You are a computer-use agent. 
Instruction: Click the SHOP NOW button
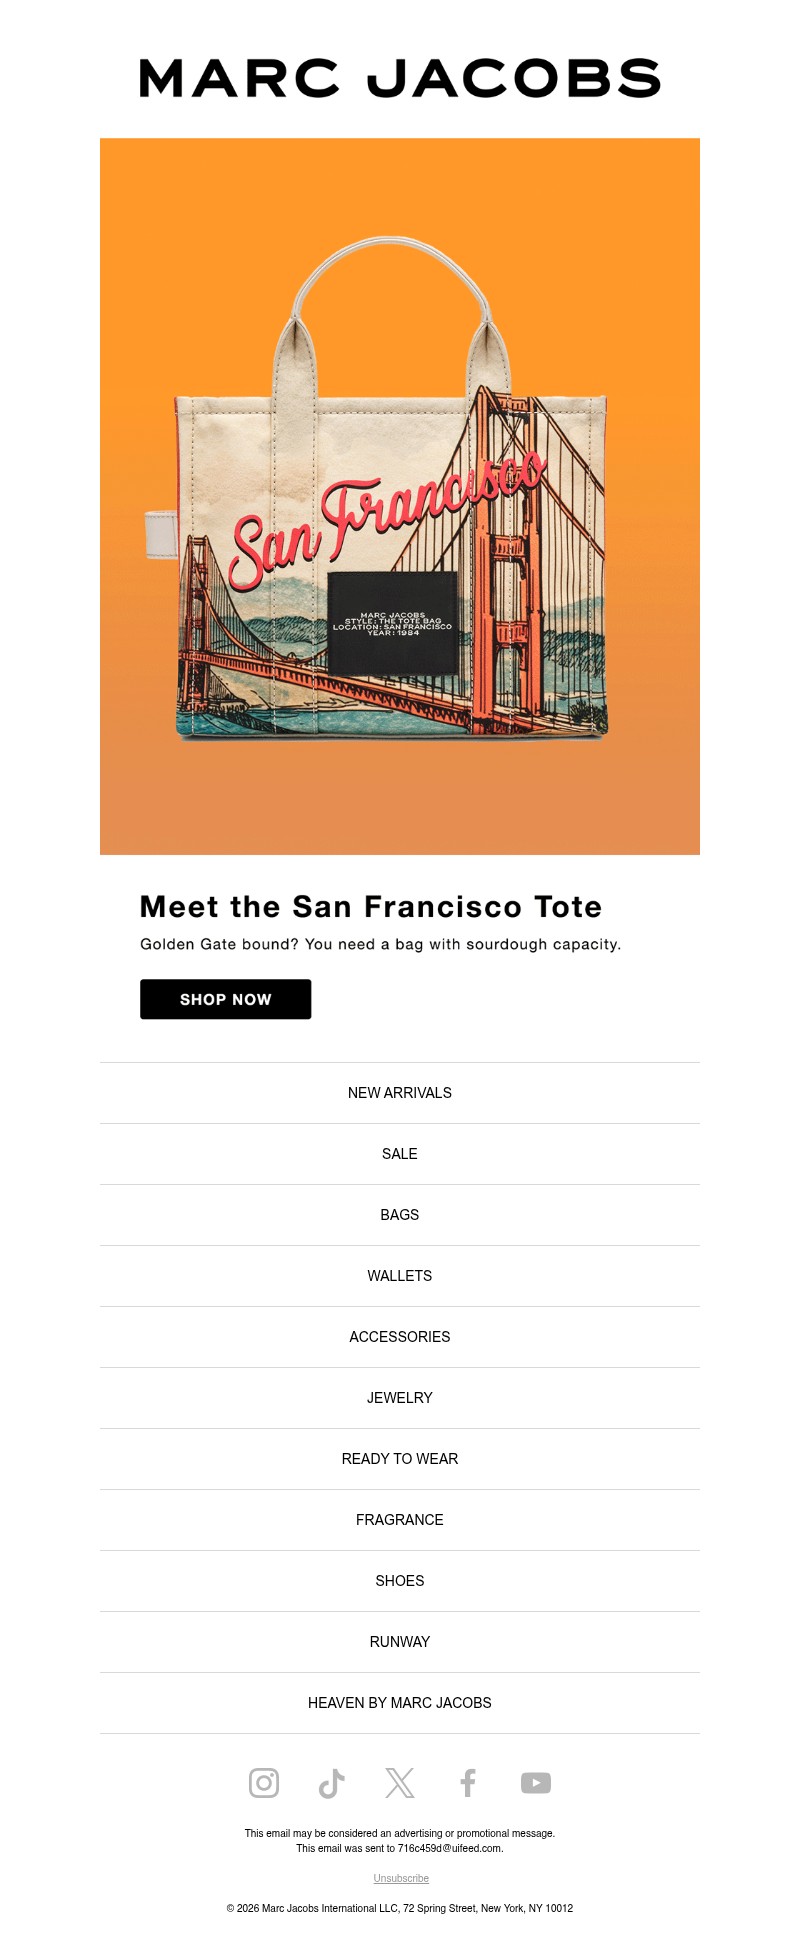pyautogui.click(x=226, y=999)
